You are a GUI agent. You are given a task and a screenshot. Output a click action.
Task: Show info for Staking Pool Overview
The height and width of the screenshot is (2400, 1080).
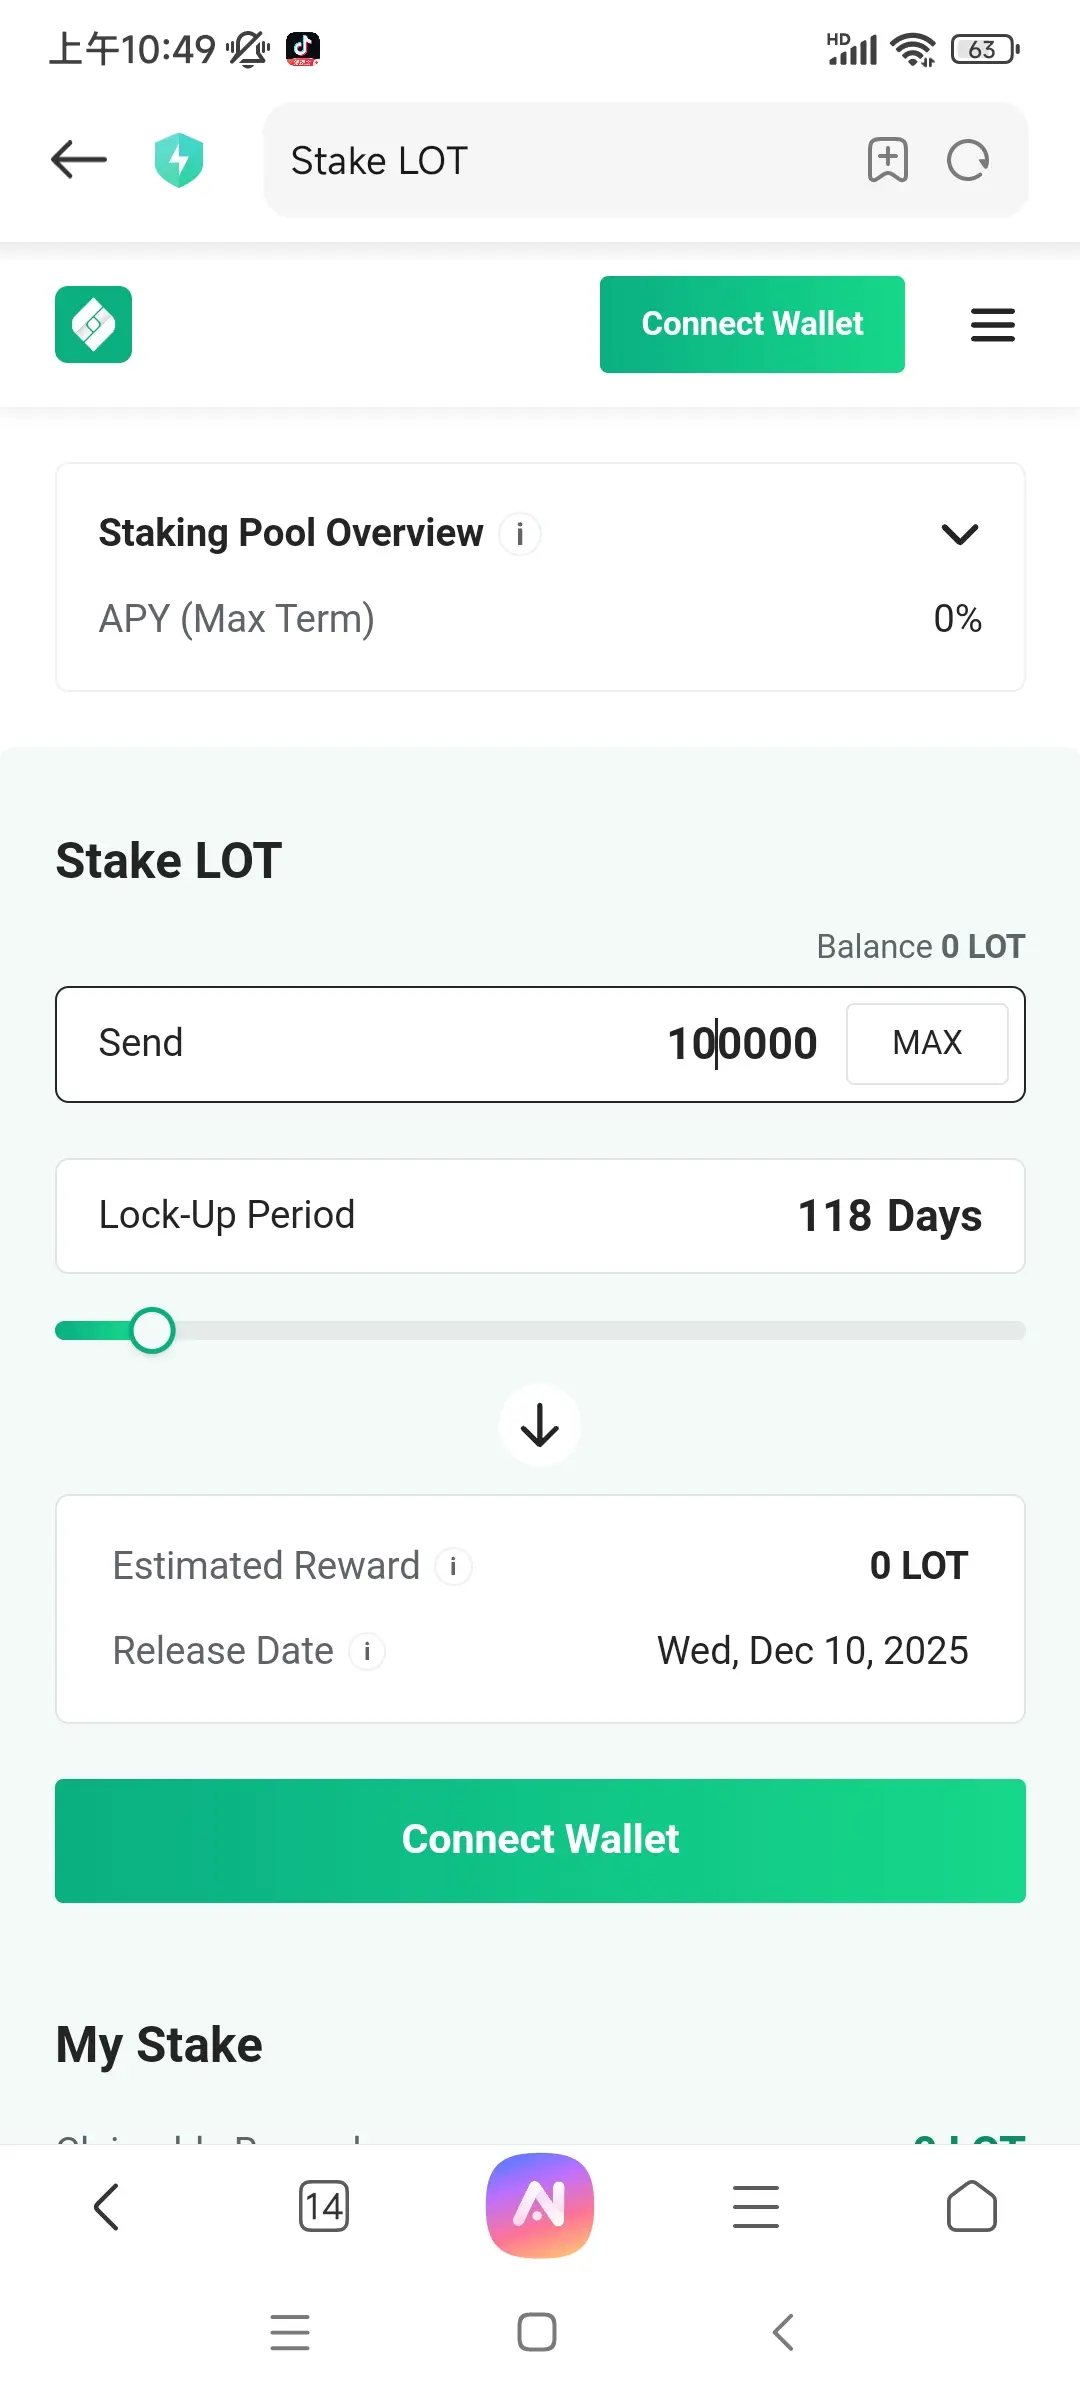coord(520,534)
